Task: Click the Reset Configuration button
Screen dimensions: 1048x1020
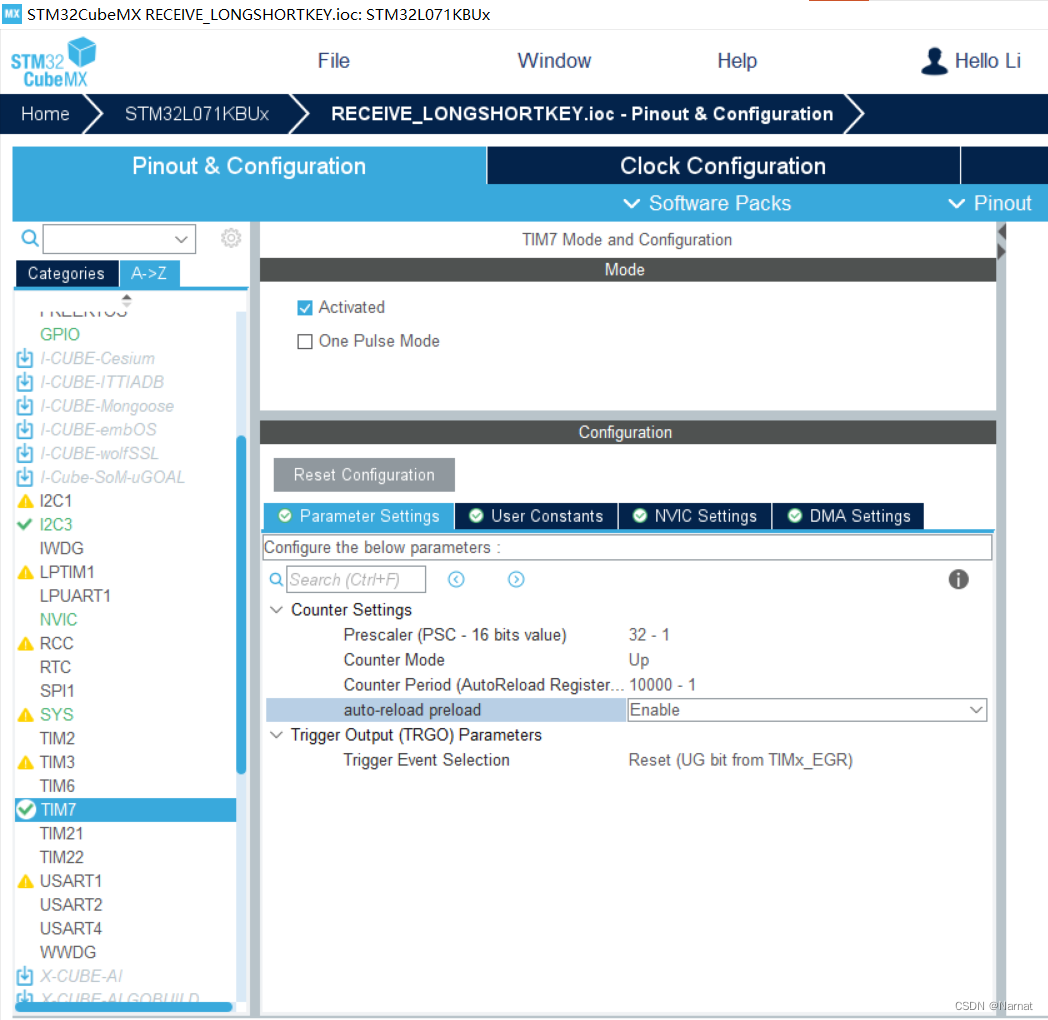Action: [x=364, y=475]
